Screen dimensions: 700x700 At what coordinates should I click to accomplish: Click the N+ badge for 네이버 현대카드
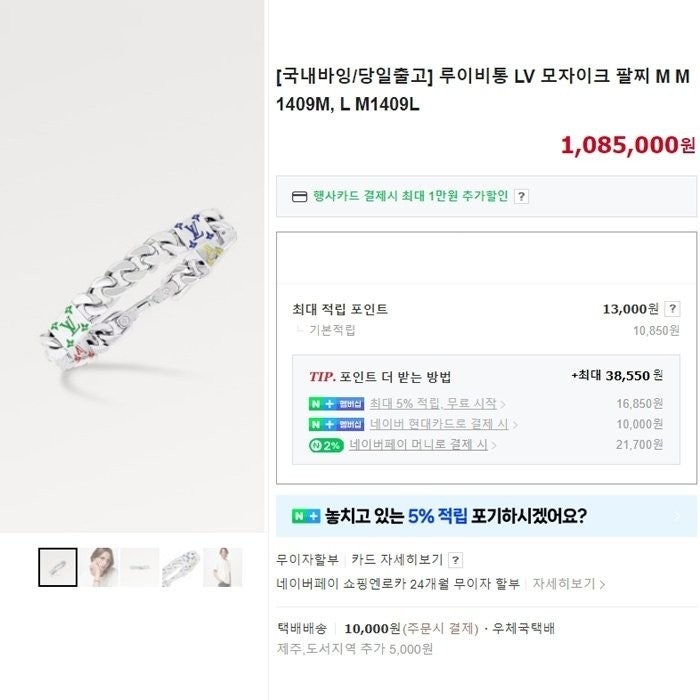(336, 424)
